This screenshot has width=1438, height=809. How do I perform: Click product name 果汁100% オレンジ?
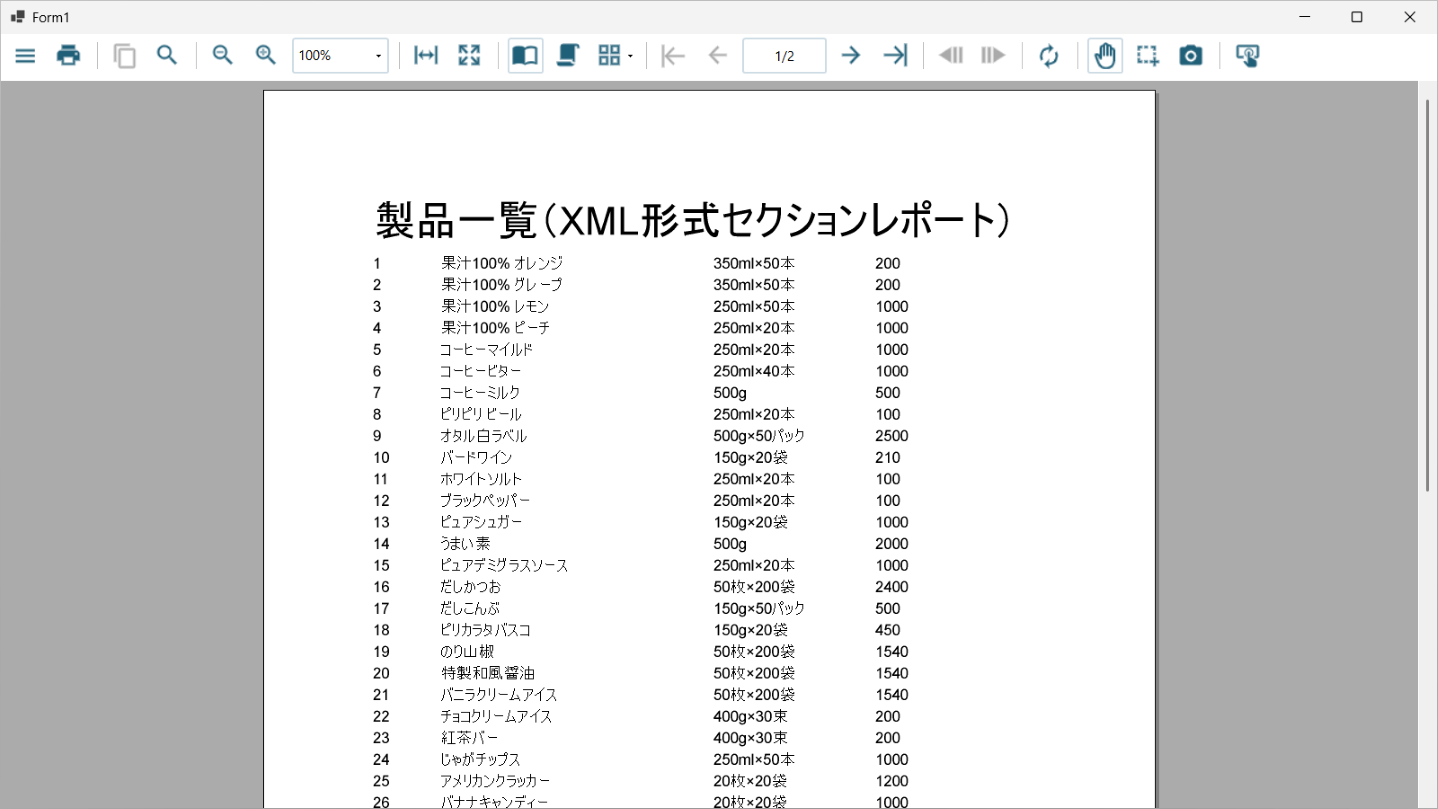point(502,264)
